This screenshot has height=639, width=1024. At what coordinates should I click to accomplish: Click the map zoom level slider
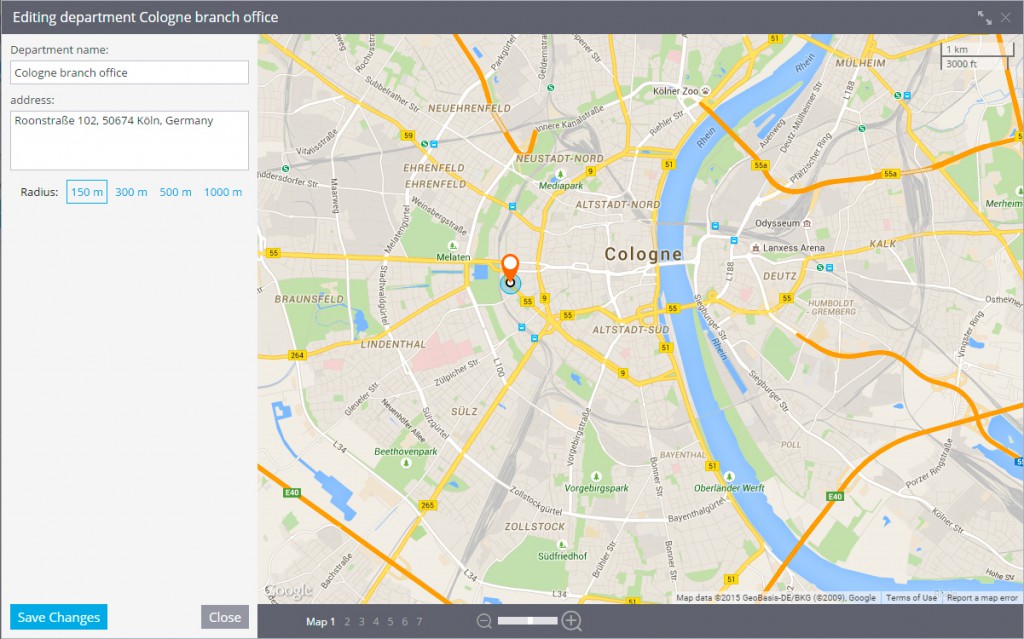click(x=528, y=621)
